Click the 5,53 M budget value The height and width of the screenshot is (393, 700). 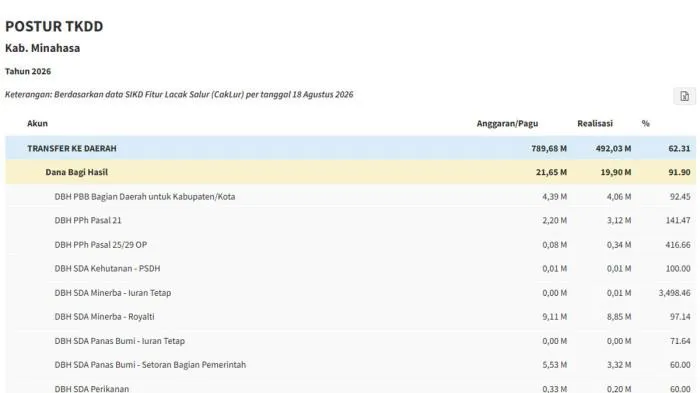click(554, 364)
